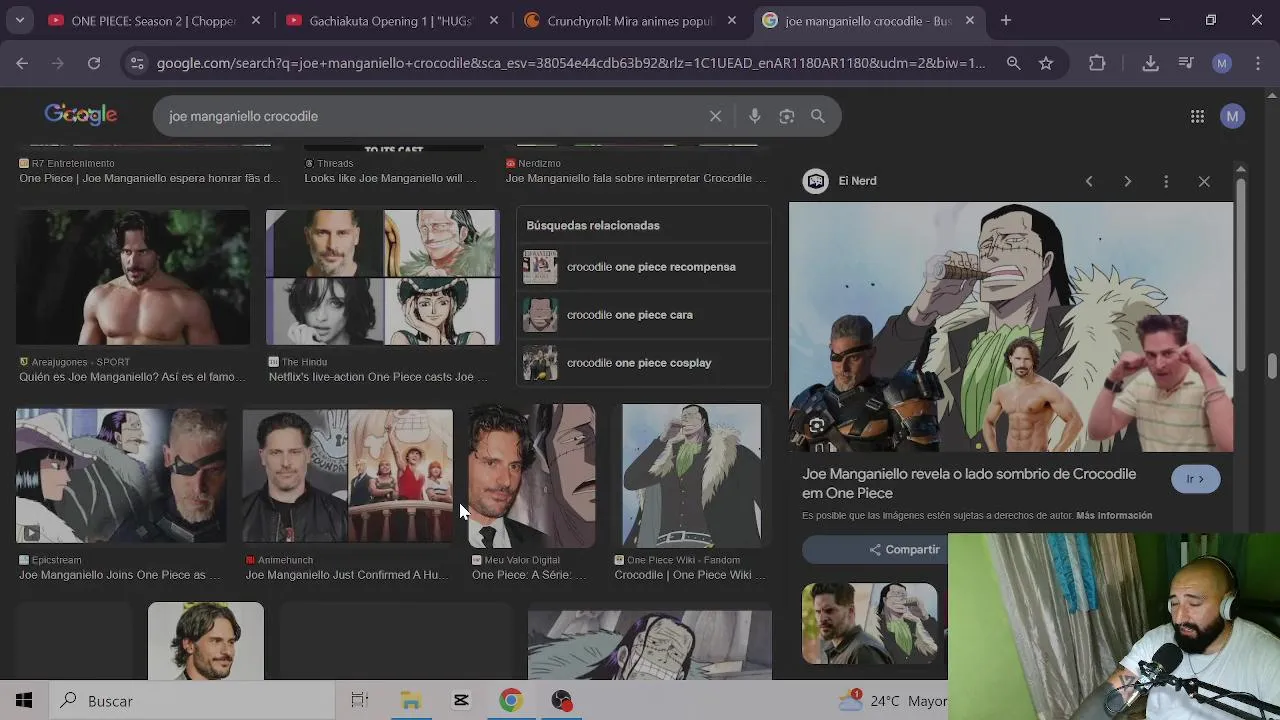
Task: Open the Windows Start menu
Action: point(23,701)
